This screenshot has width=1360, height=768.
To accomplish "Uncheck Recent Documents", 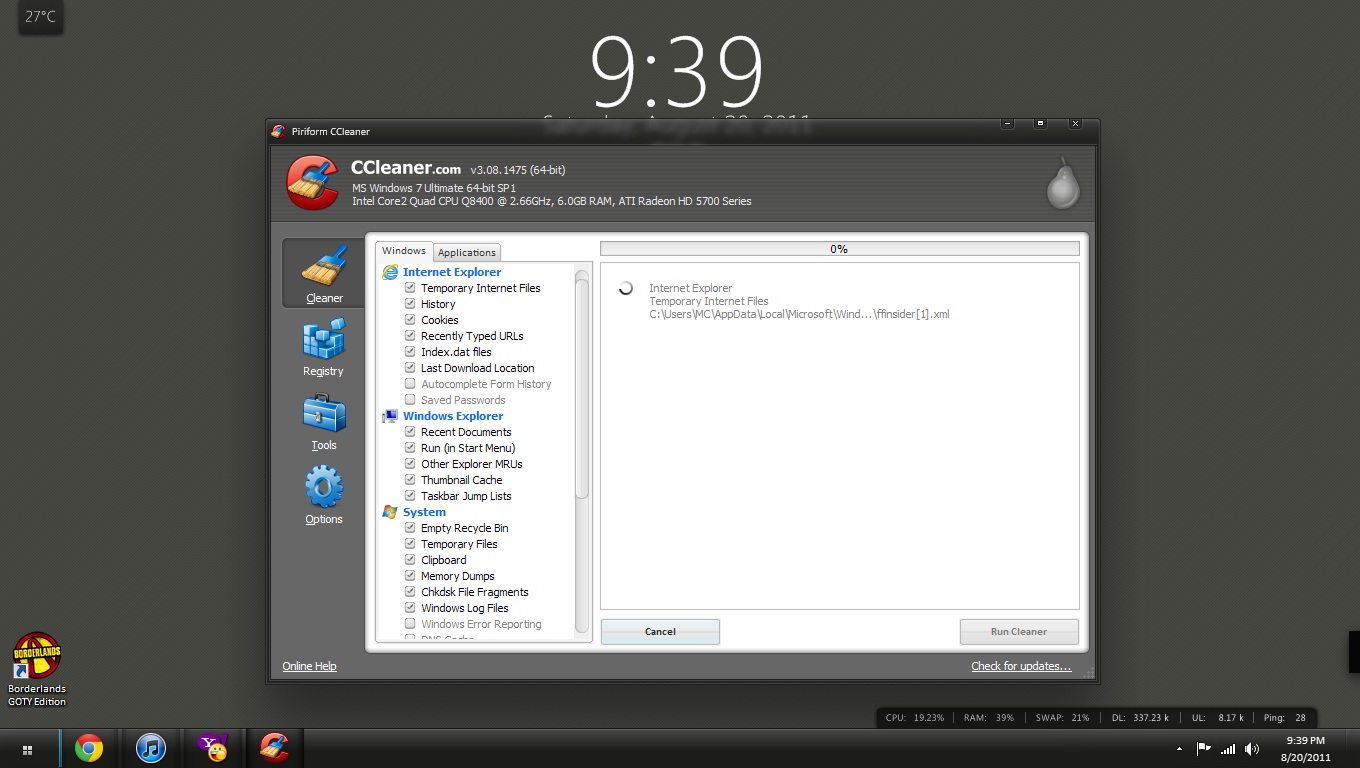I will [410, 432].
